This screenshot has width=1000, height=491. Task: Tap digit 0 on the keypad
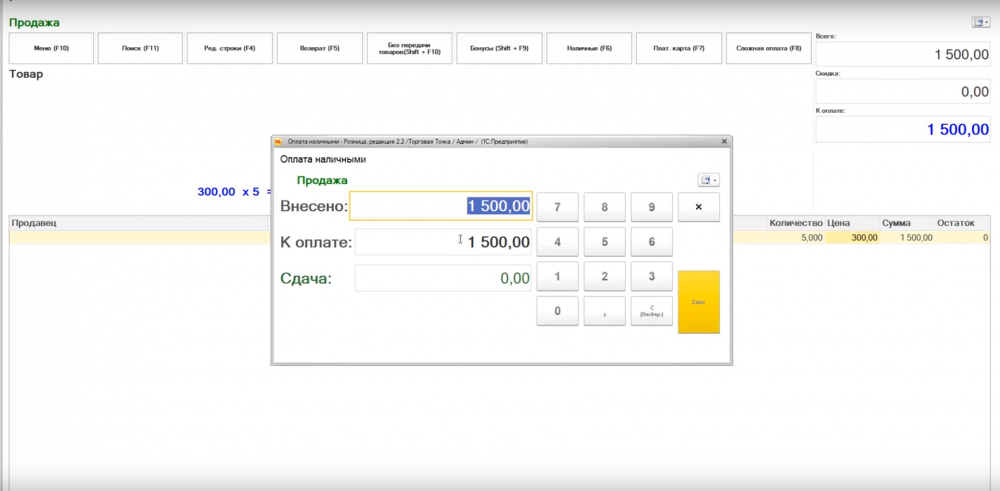tap(557, 311)
